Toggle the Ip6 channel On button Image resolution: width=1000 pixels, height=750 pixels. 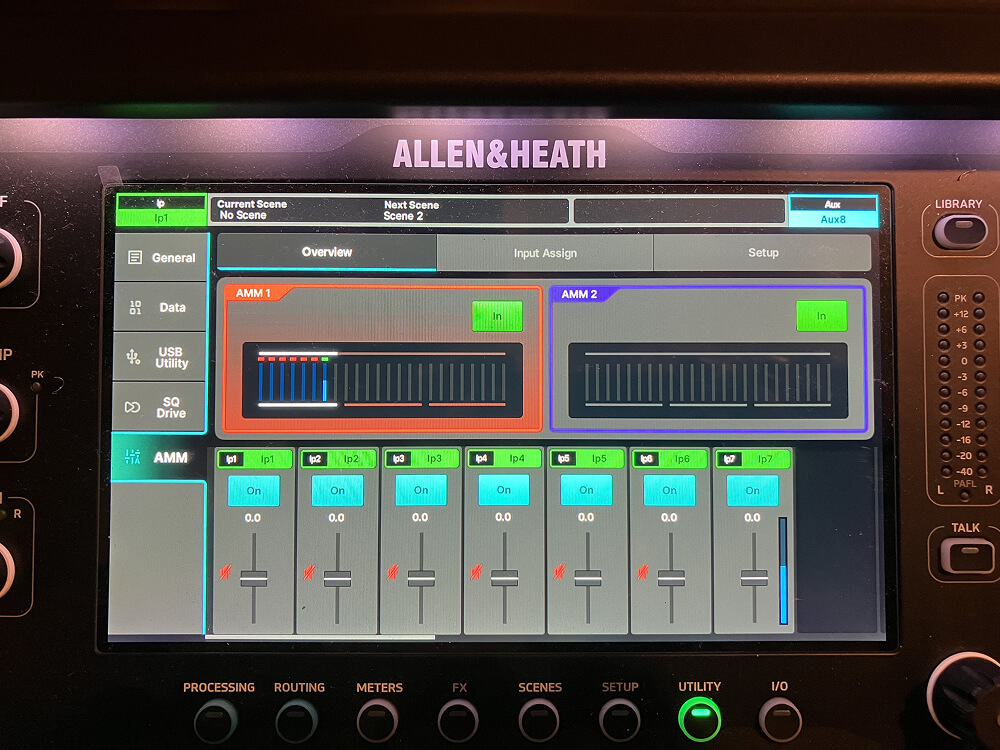670,490
